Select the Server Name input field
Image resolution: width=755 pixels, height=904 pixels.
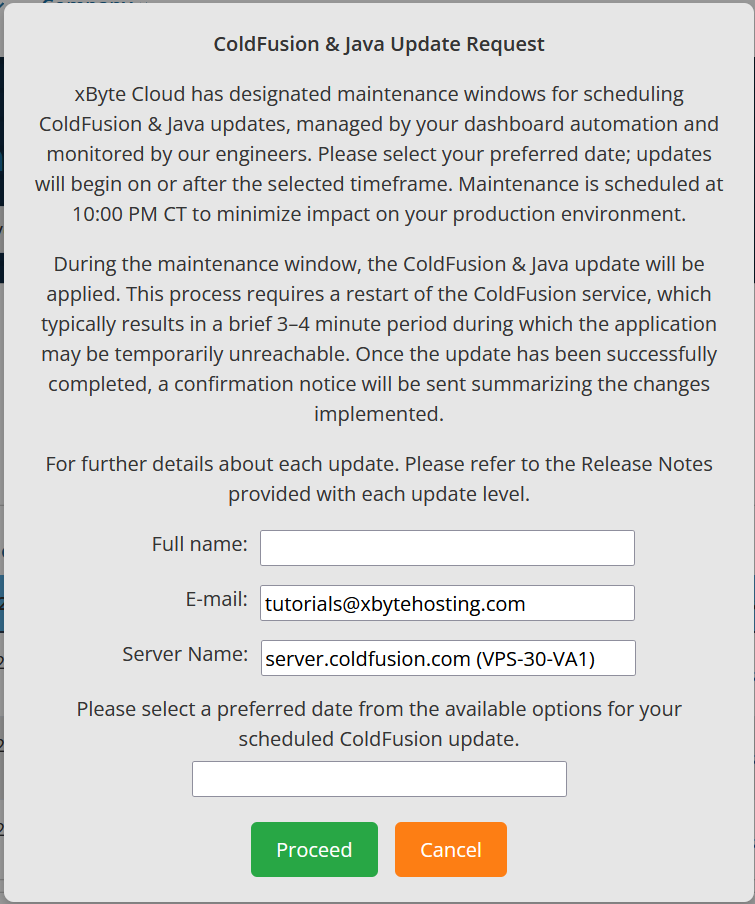(447, 658)
